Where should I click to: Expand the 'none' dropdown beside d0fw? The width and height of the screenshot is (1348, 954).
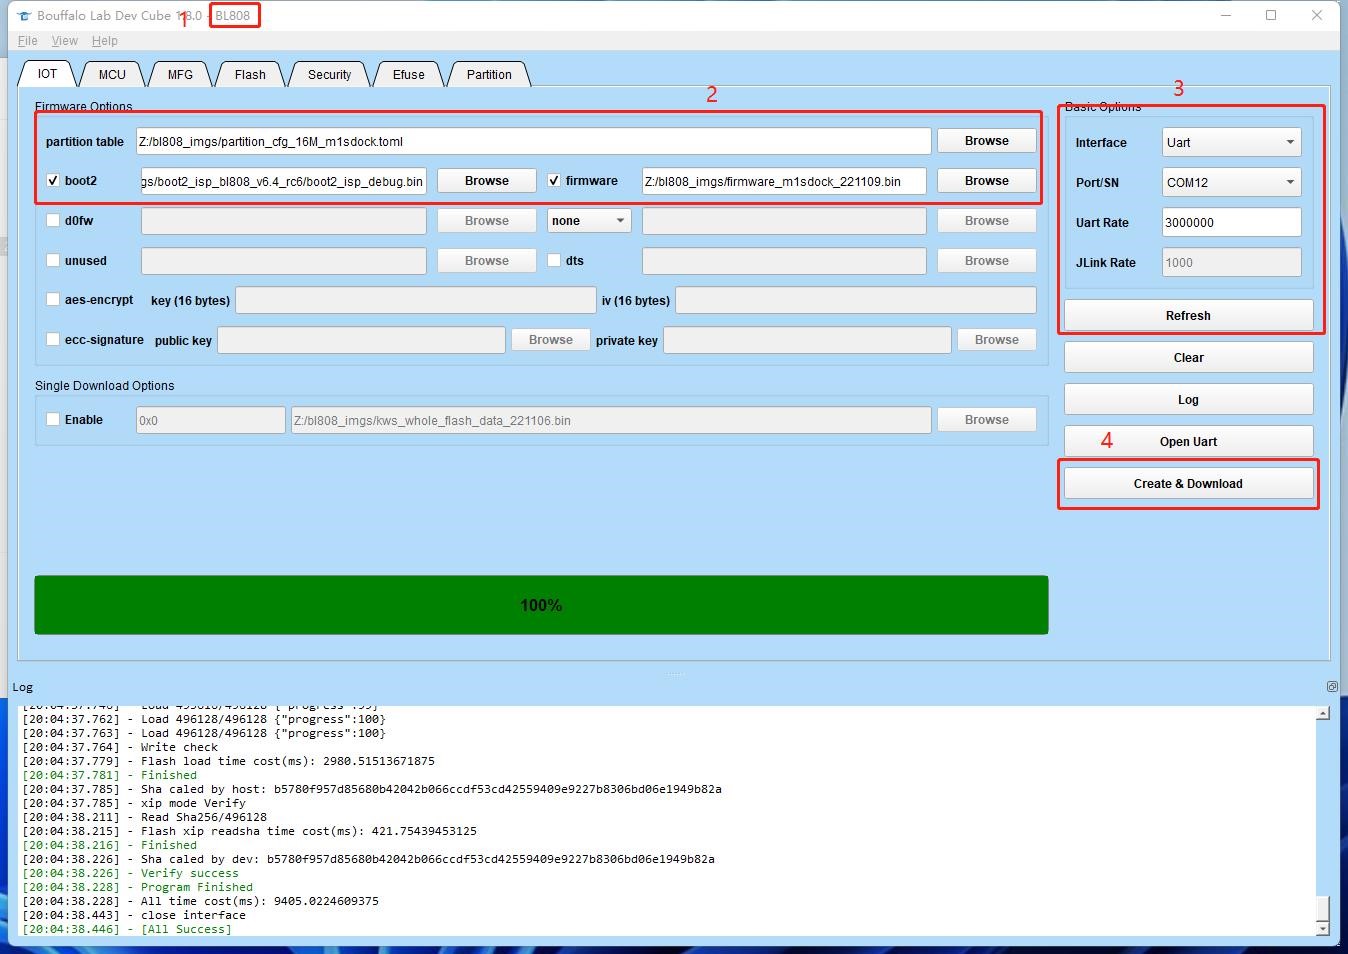click(589, 220)
